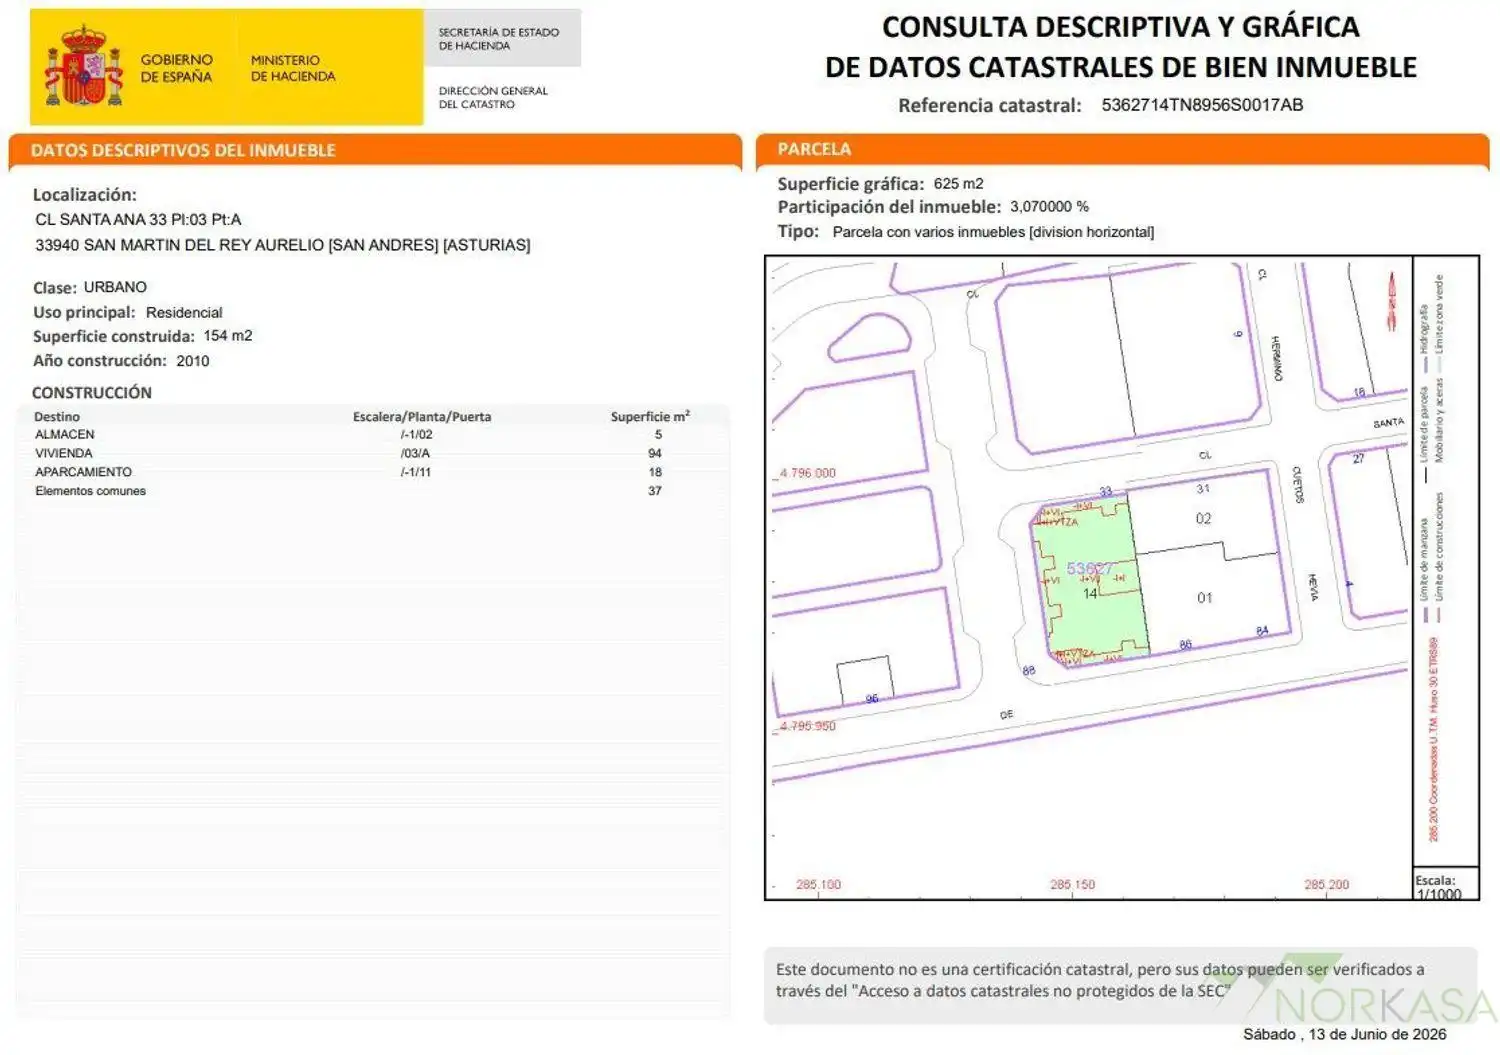Select the cadastral reference 5362714TN8956S0017AB
The image size is (1500, 1055).
pyautogui.click(x=1202, y=105)
